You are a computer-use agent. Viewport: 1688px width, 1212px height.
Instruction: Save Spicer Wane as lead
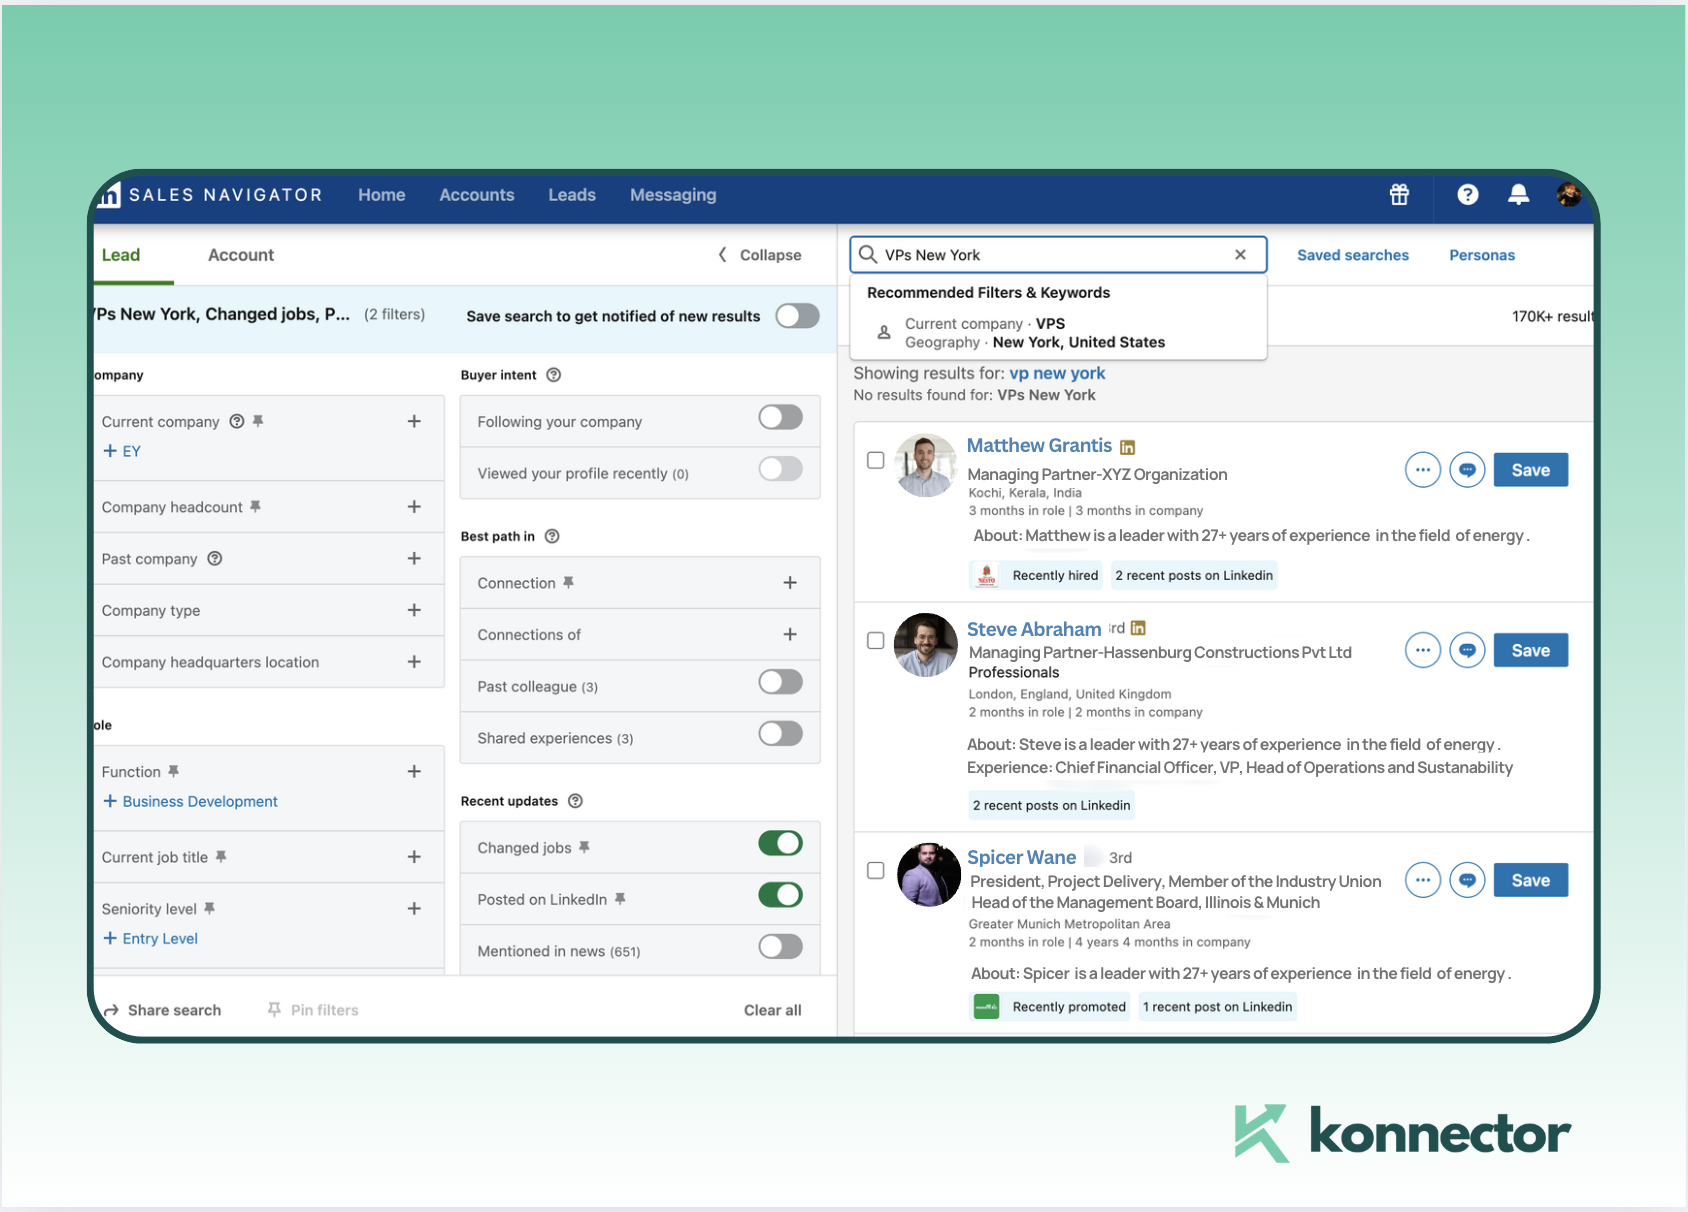pyautogui.click(x=1531, y=880)
